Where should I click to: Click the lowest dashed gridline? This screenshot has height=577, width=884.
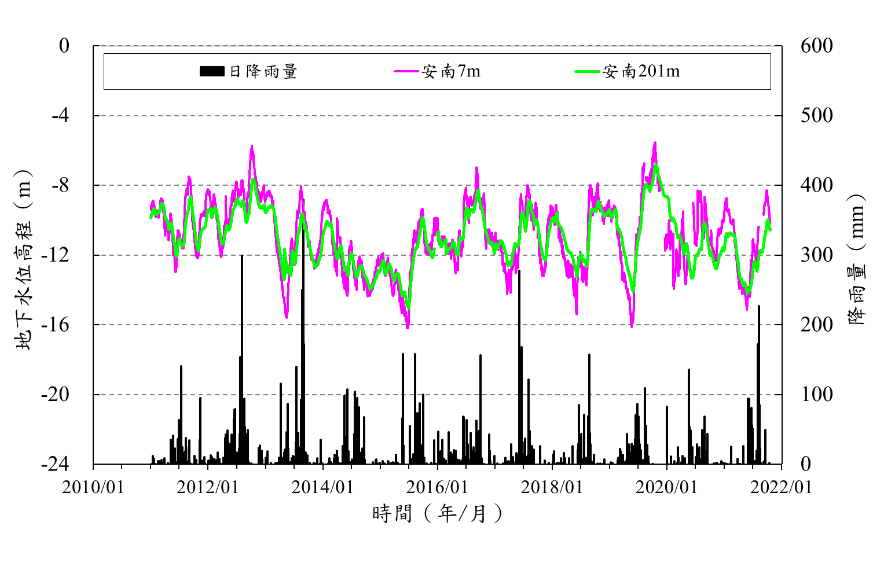pyautogui.click(x=438, y=395)
